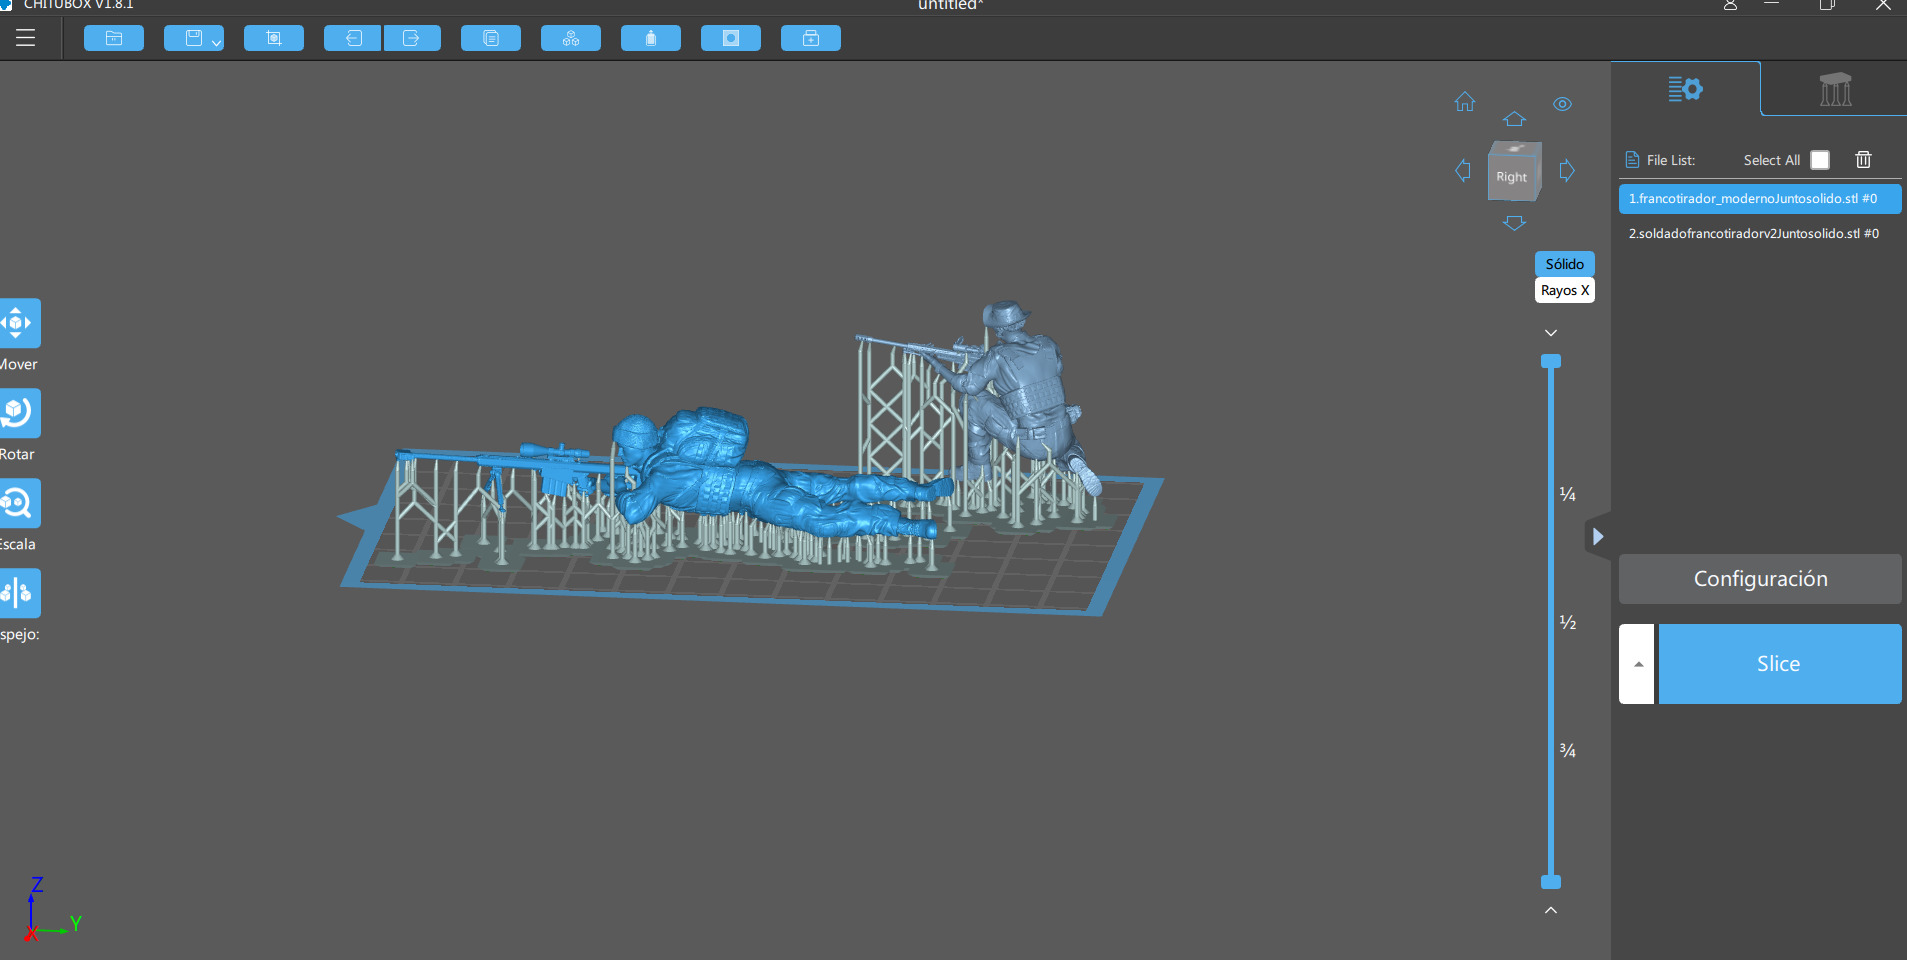Screen dimensions: 1907x960
Task: Click the File List document icon
Action: (x=1632, y=160)
